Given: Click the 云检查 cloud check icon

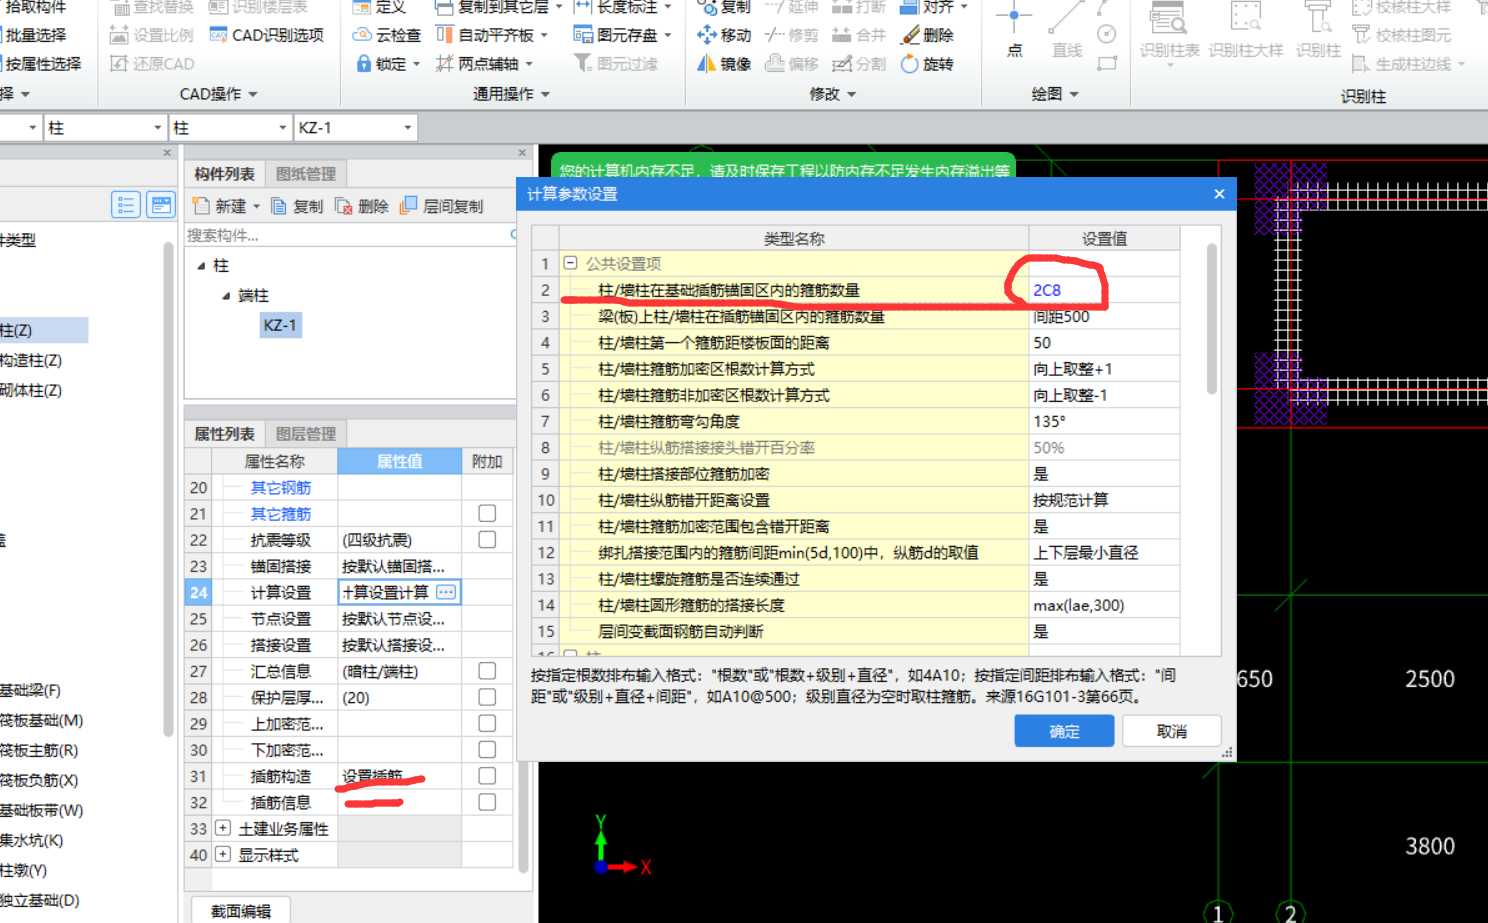Looking at the screenshot, I should (x=362, y=35).
